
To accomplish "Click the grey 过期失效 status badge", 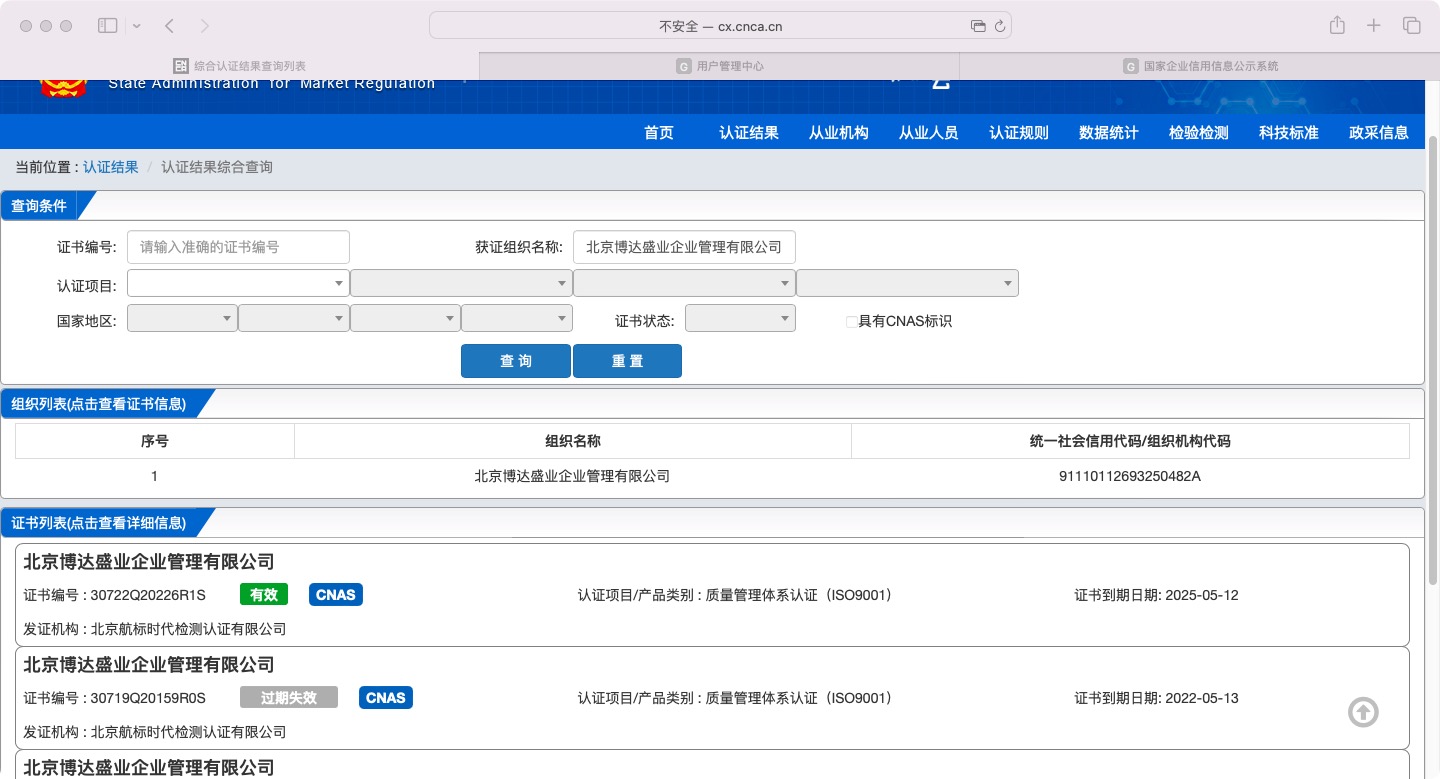I will point(289,698).
